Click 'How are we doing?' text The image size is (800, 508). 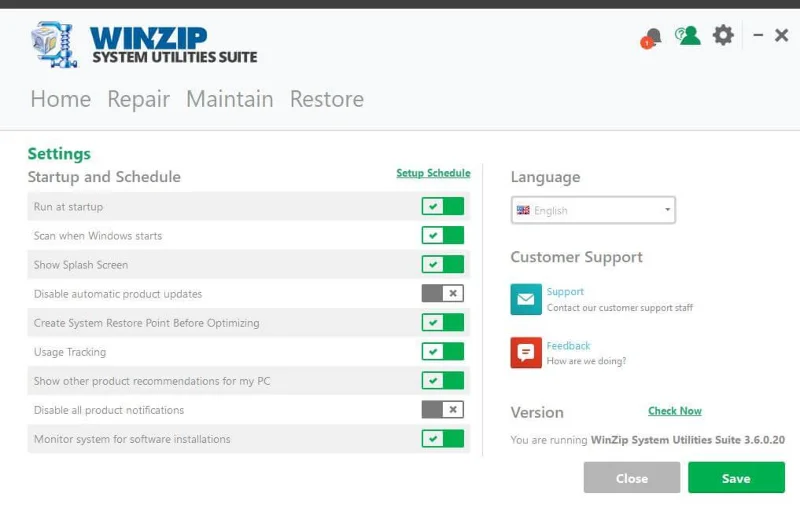[x=586, y=361]
